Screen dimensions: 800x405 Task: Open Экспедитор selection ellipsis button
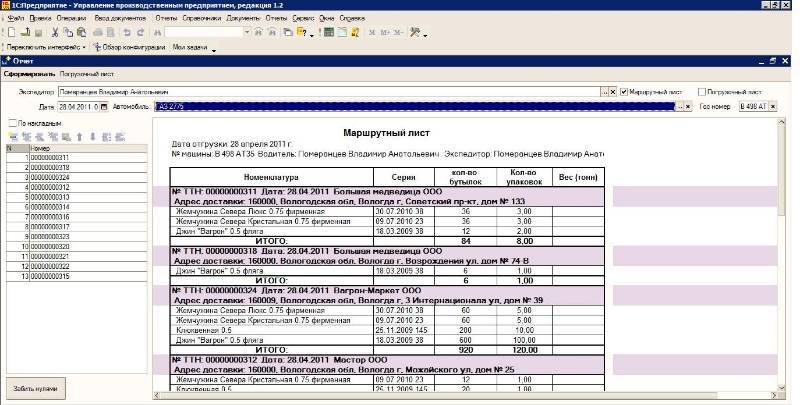coord(604,91)
